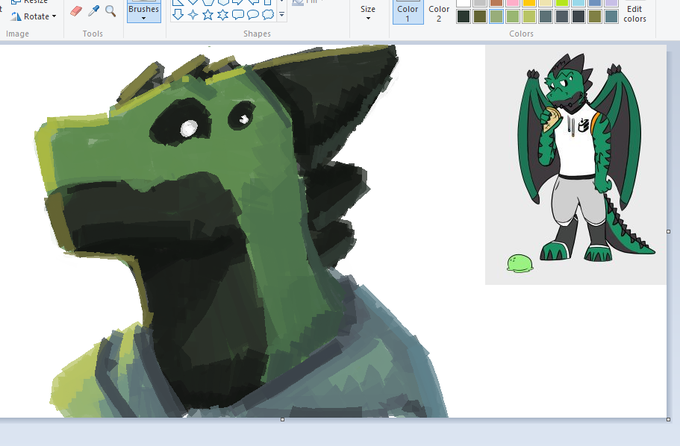
Task: Click the canvas bottom-edge resize handle
Action: [282, 420]
